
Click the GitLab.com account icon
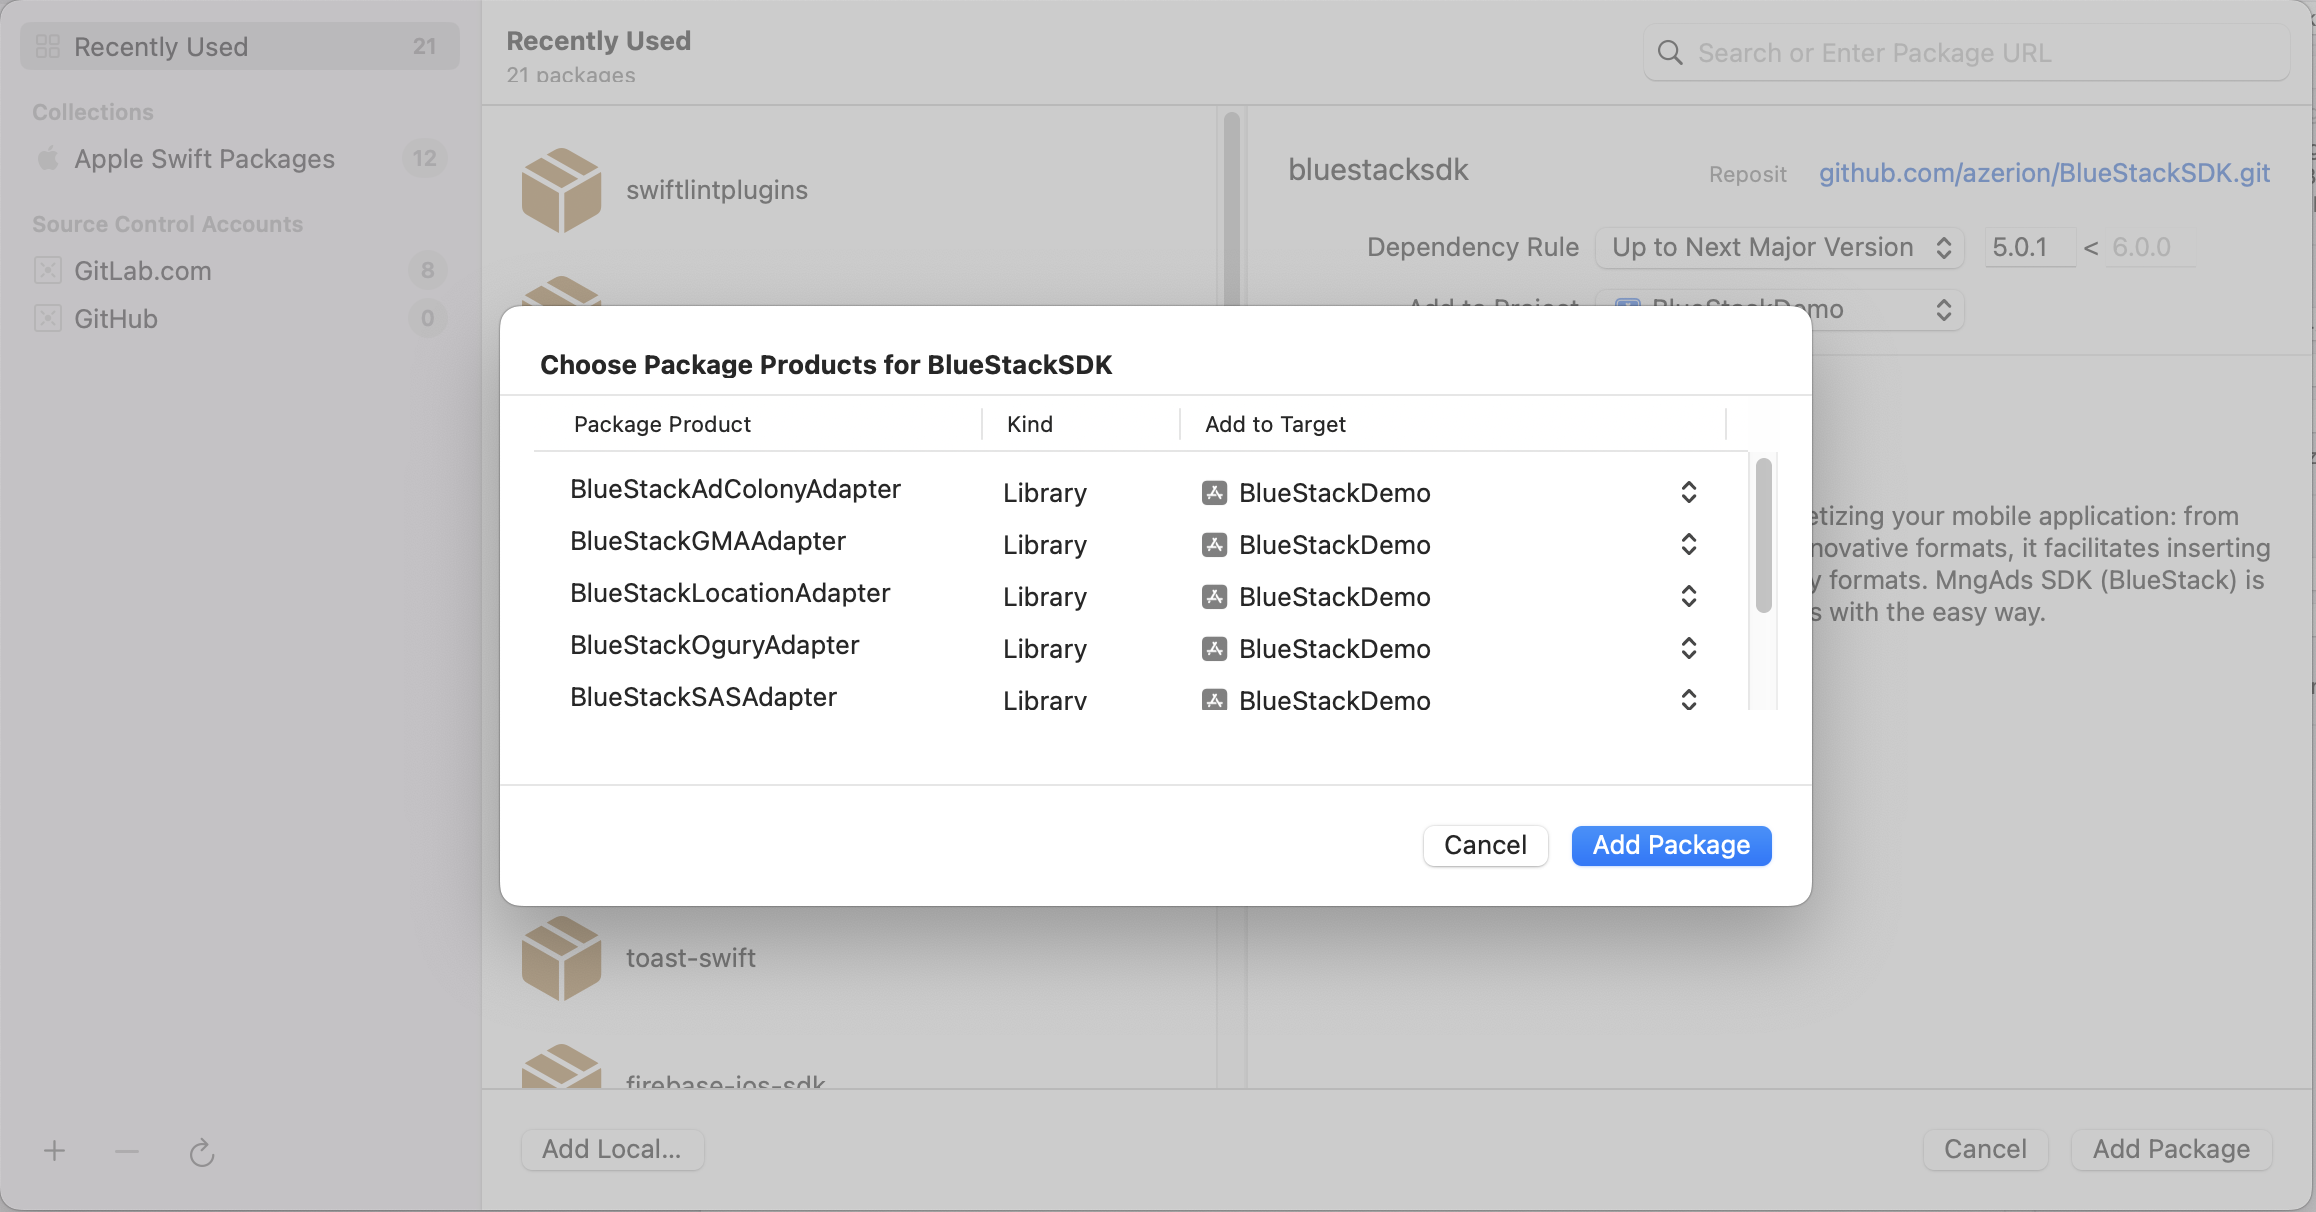47,270
